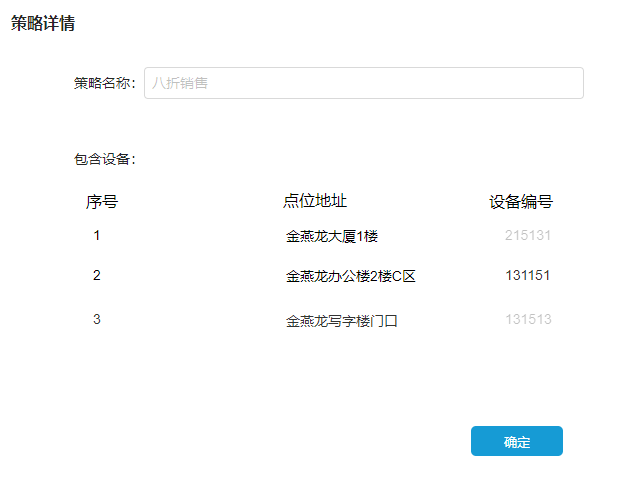
Task: Click the 确定 confirm button
Action: pyautogui.click(x=517, y=441)
